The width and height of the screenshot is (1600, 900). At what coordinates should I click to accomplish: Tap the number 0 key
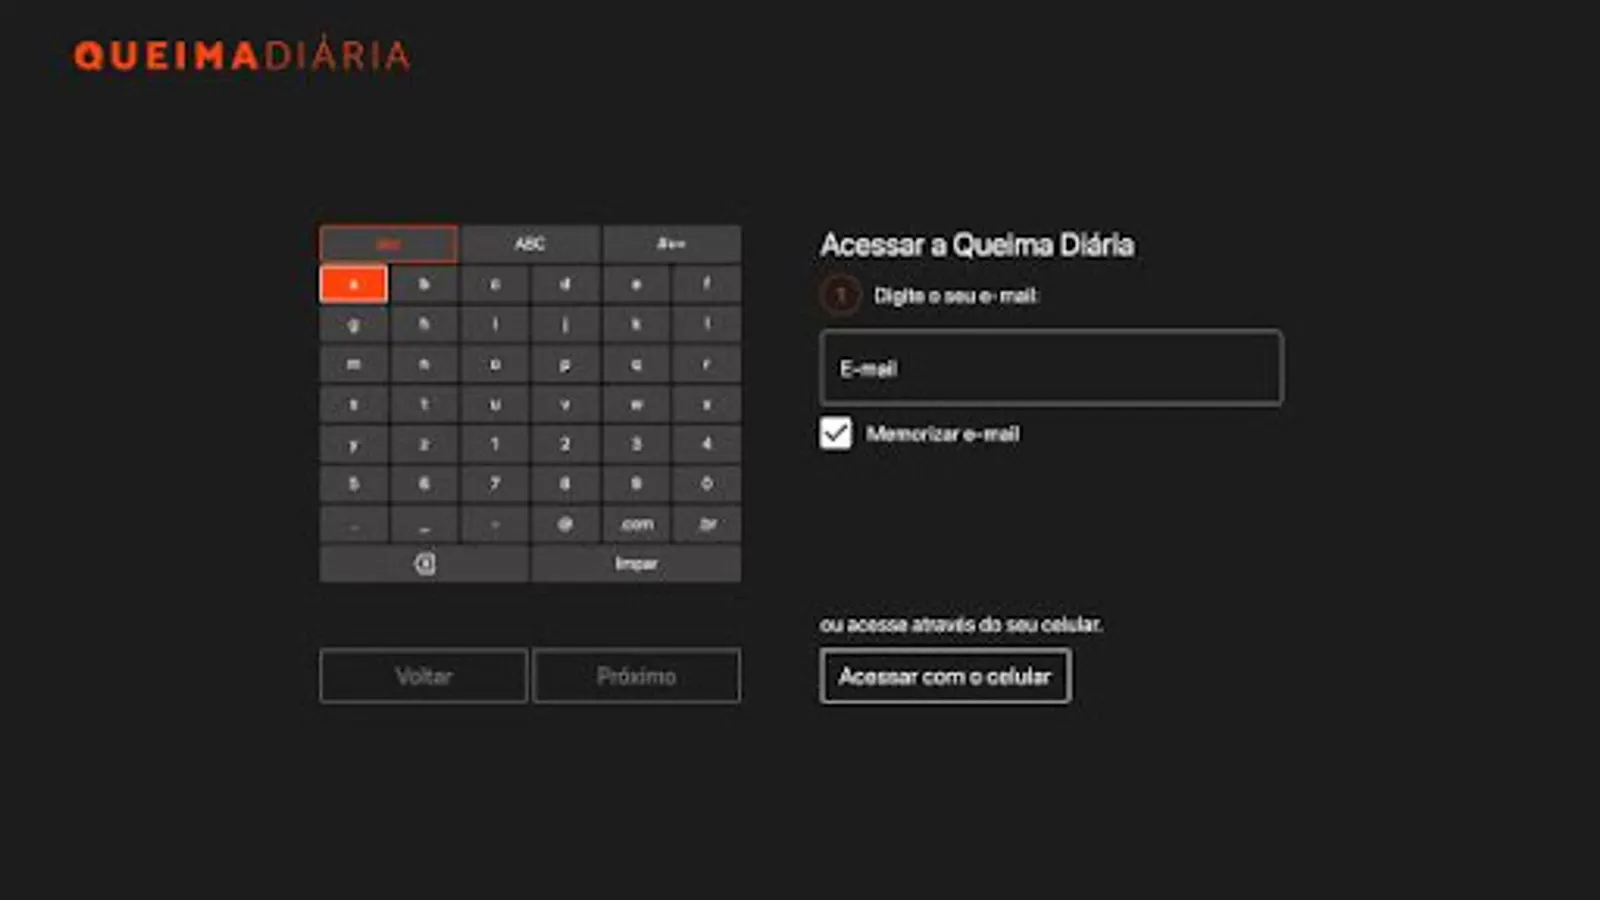click(x=707, y=484)
